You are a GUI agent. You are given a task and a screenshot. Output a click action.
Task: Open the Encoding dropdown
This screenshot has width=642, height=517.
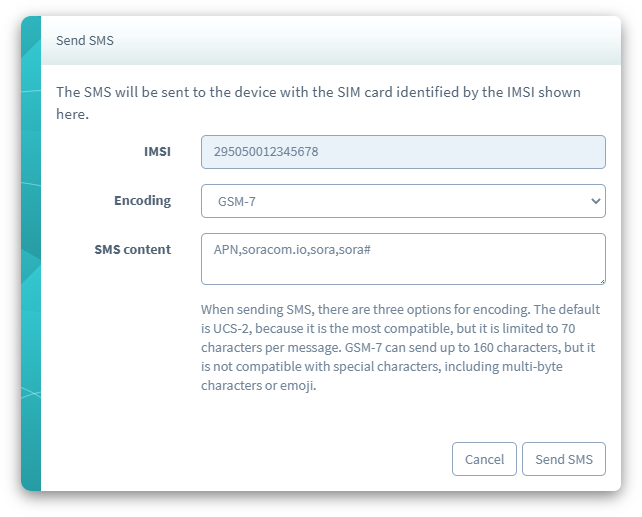pos(403,201)
